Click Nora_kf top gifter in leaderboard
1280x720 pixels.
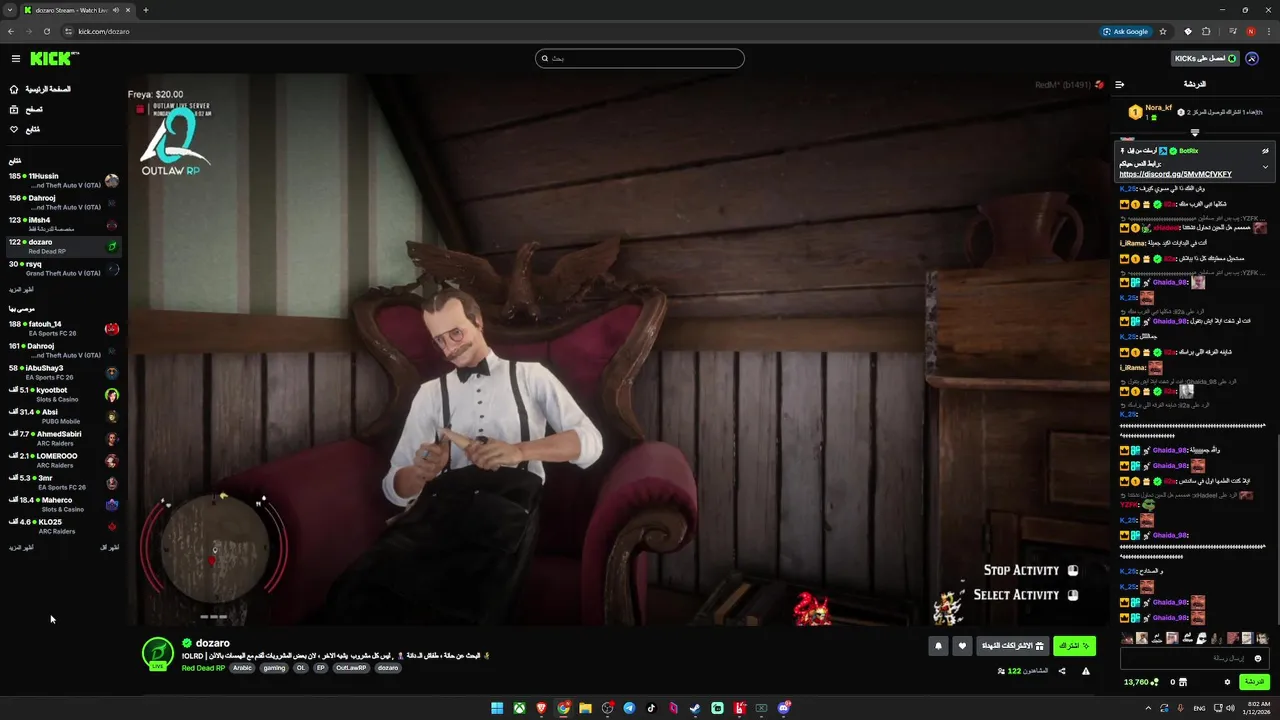pyautogui.click(x=1151, y=111)
